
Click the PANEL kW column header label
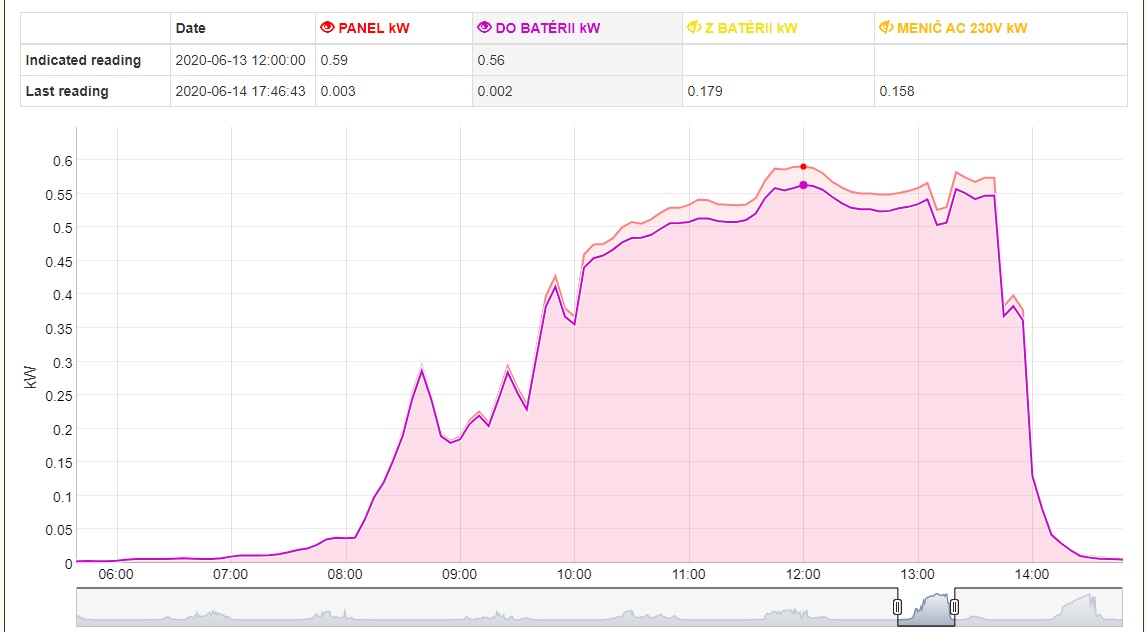coord(374,29)
